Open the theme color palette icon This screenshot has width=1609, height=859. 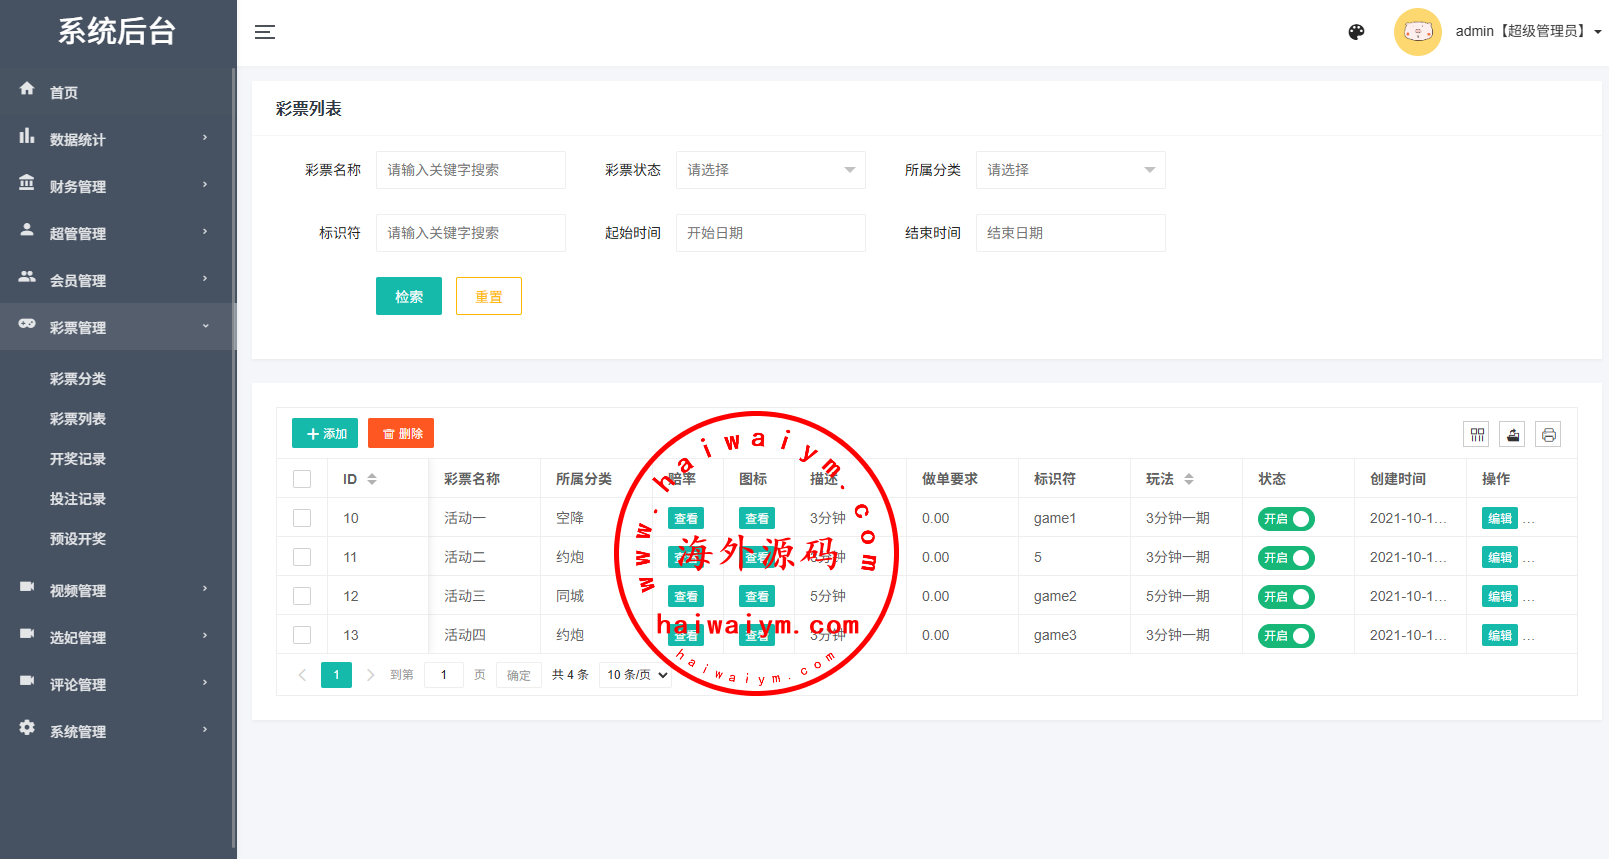tap(1356, 32)
